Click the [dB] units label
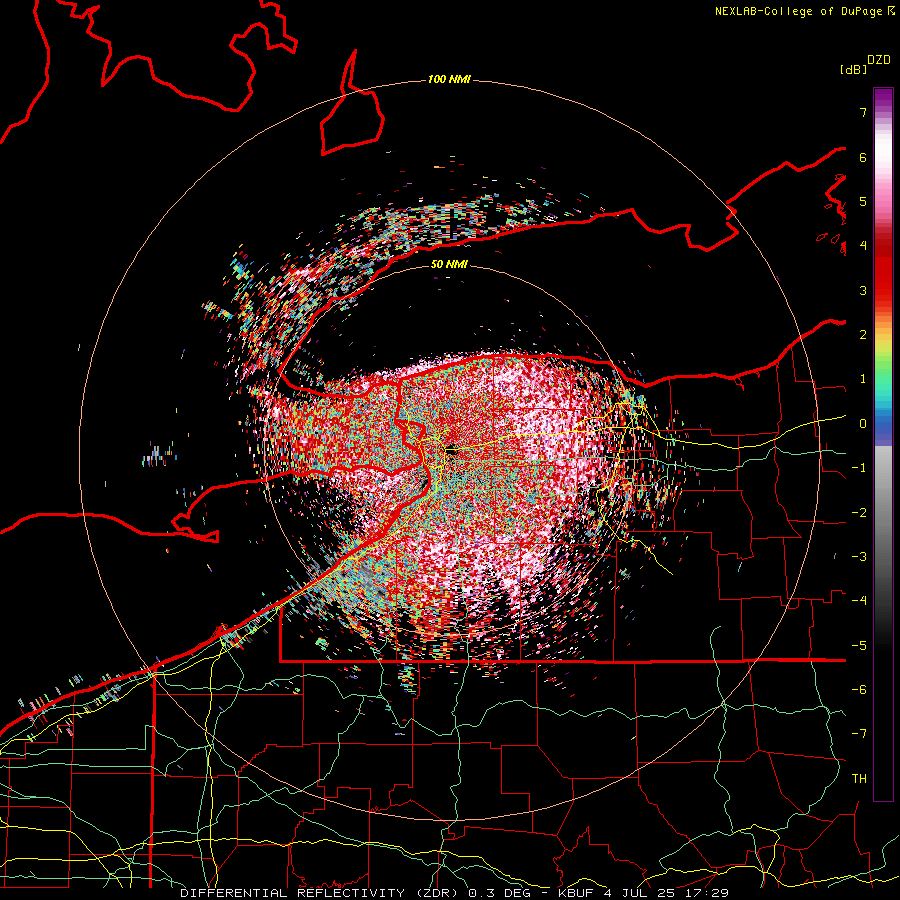 point(853,69)
